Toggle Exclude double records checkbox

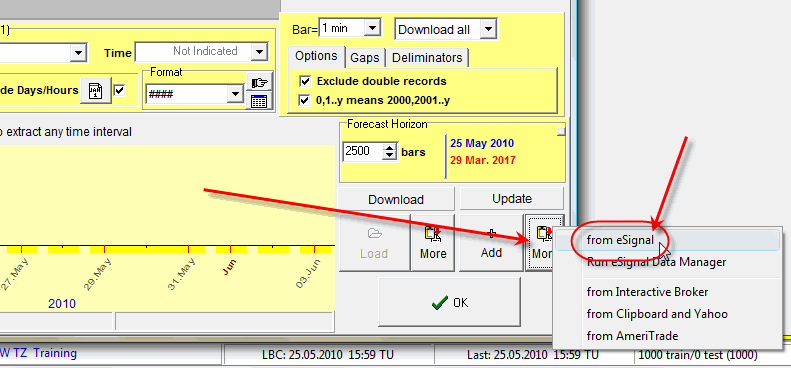[x=305, y=81]
